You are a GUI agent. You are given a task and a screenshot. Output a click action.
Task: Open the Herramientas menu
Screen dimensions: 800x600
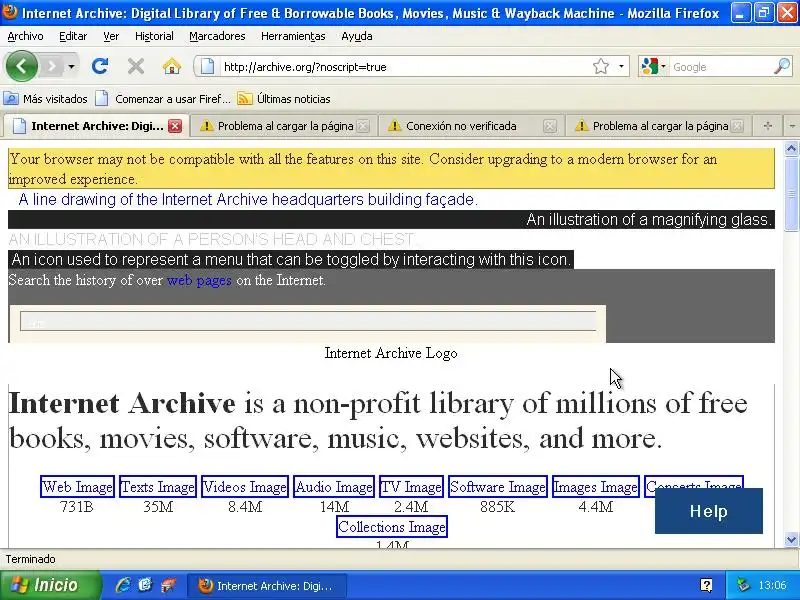293,36
